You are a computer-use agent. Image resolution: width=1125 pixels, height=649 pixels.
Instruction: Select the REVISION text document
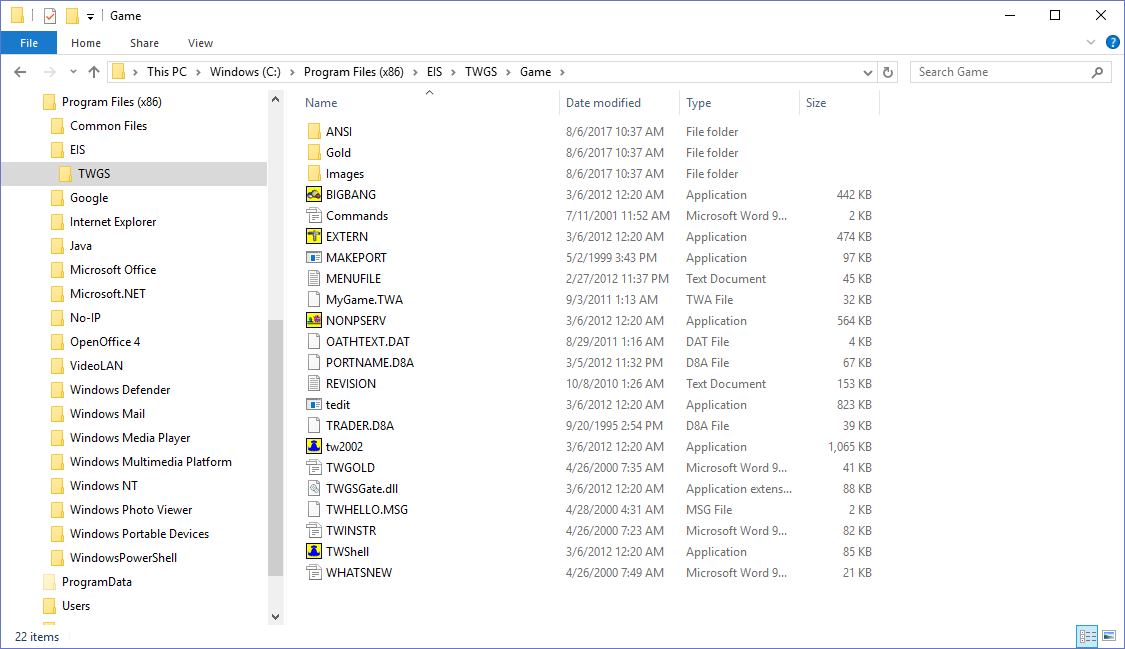click(x=350, y=384)
